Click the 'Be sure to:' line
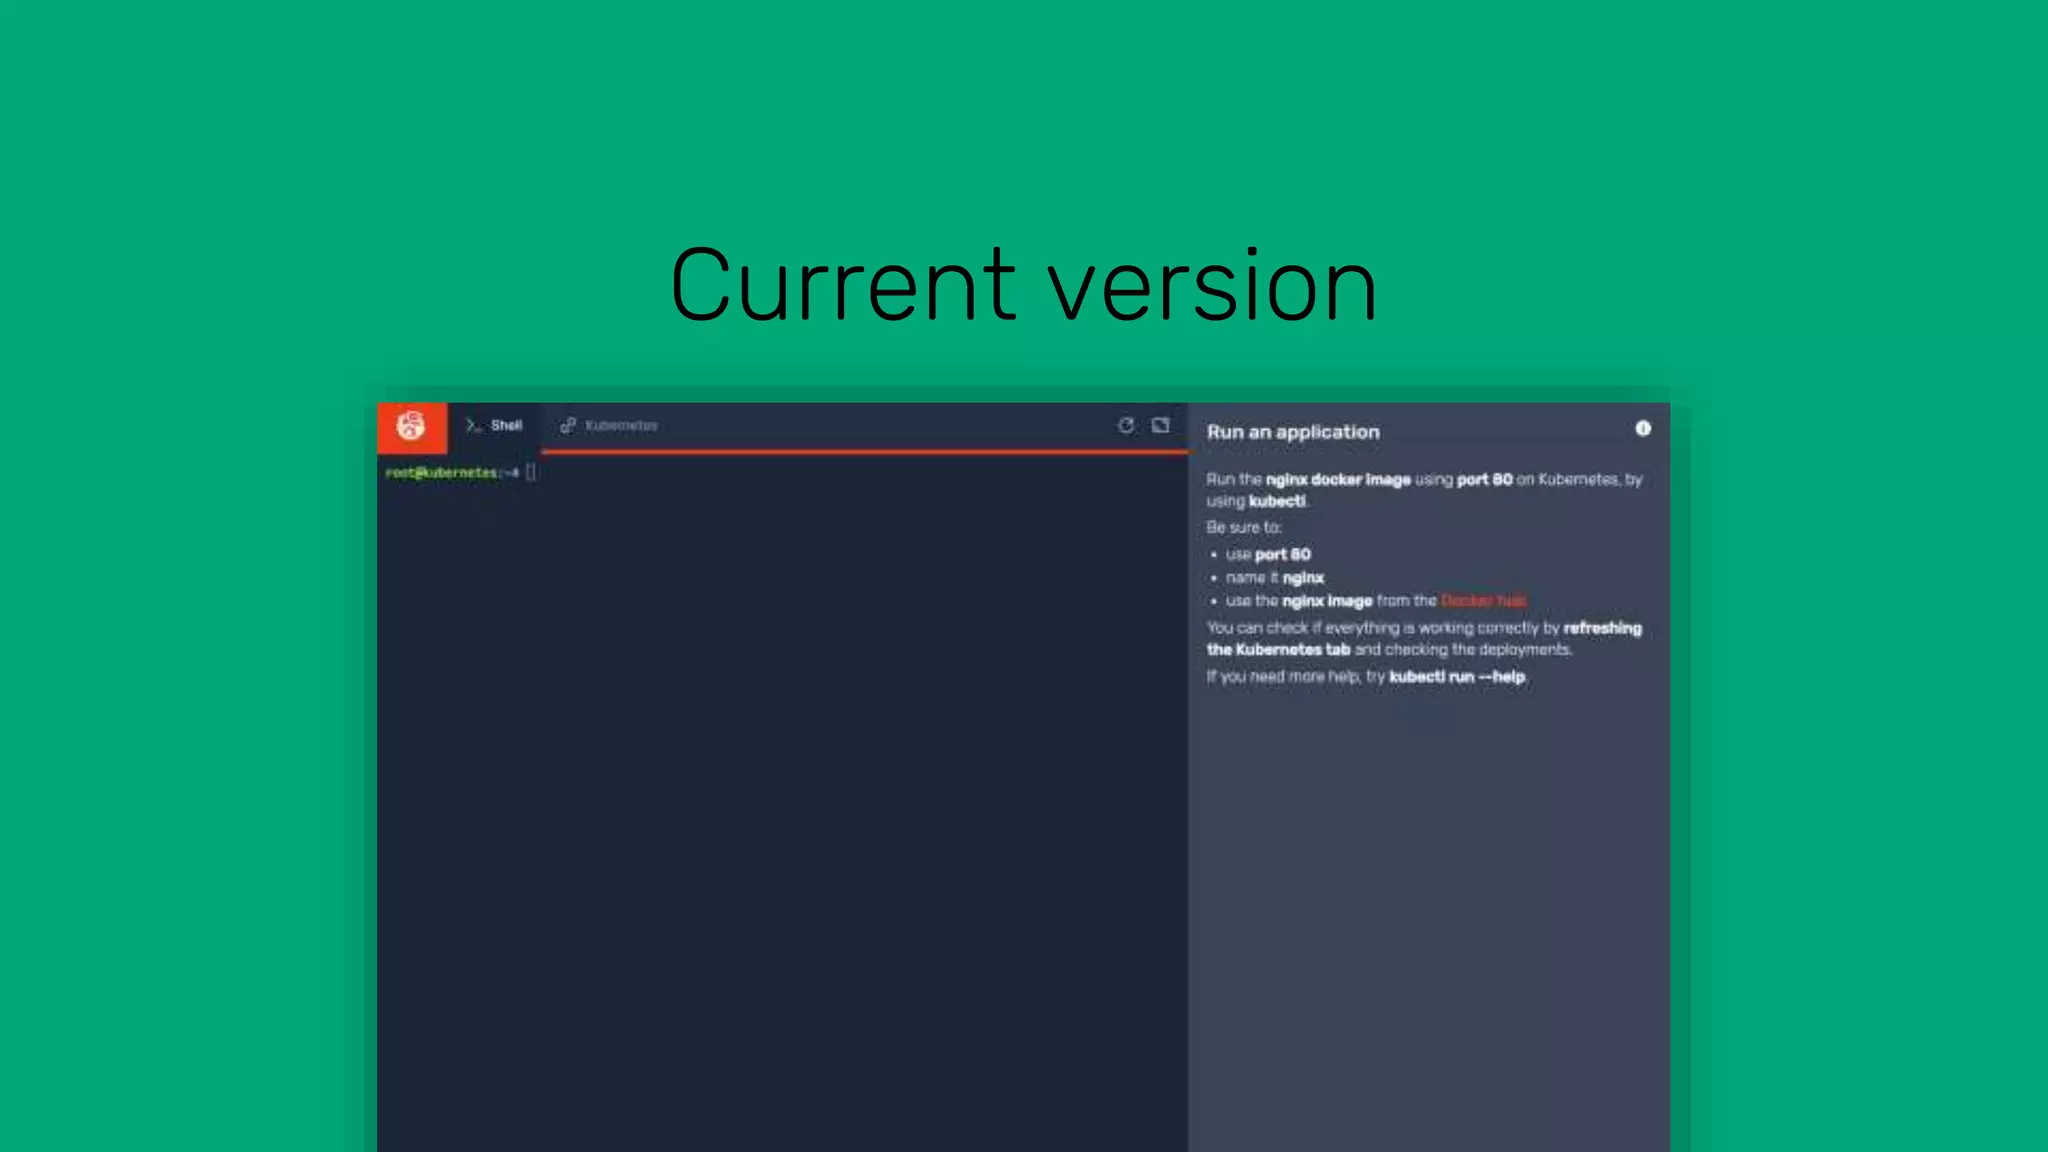The width and height of the screenshot is (2048, 1152). pos(1243,527)
